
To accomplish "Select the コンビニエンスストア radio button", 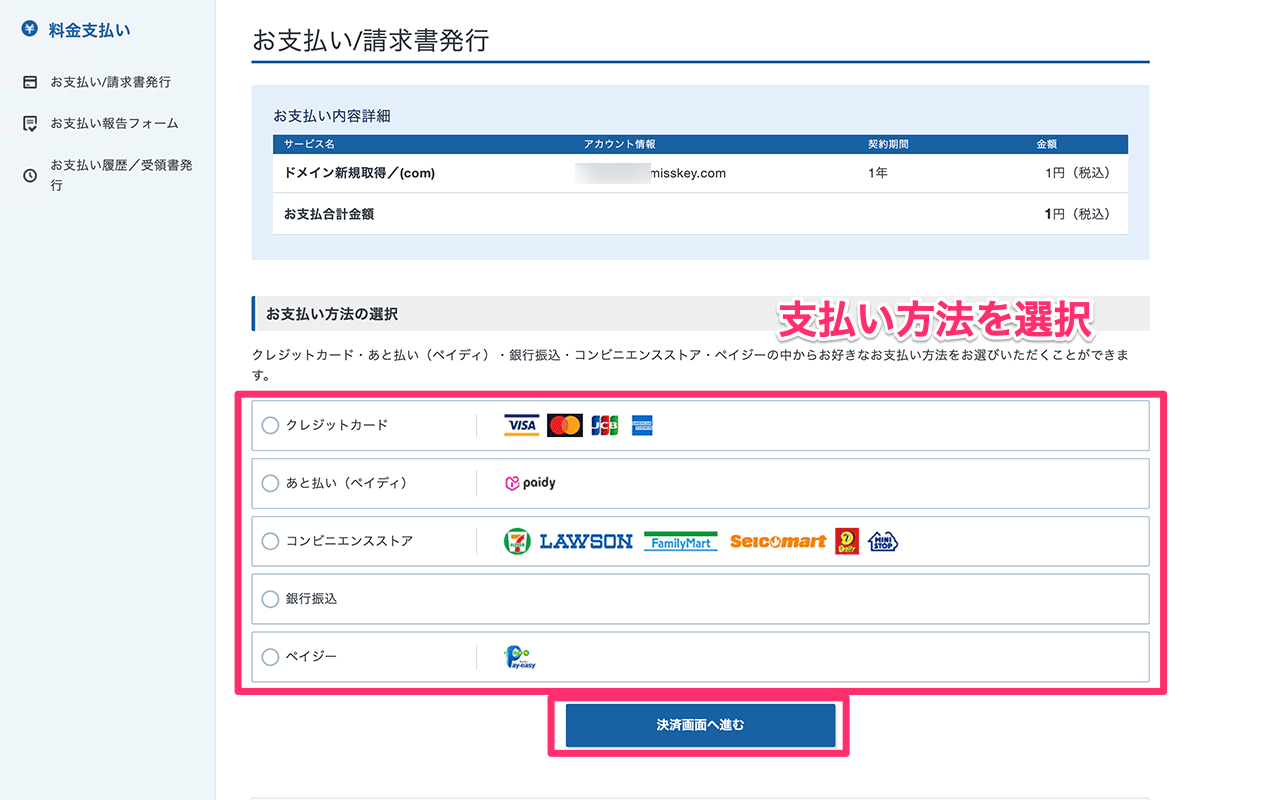I will coord(270,542).
